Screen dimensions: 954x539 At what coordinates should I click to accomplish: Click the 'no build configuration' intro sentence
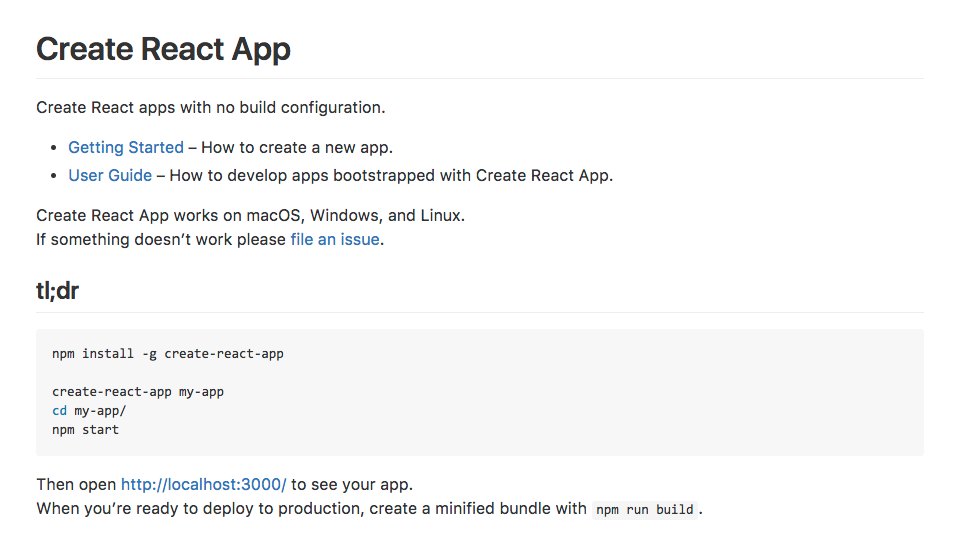tap(210, 107)
